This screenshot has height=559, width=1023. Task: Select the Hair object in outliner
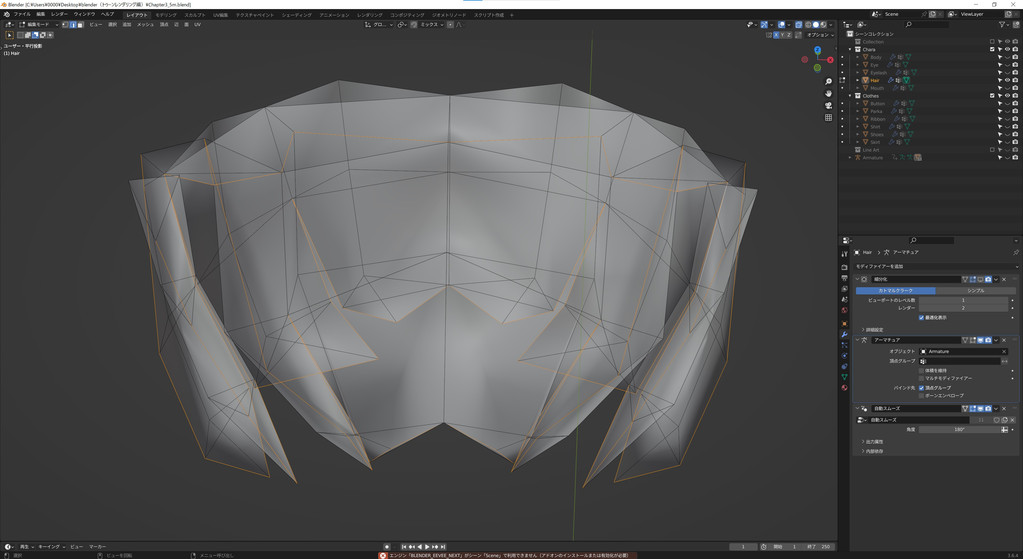click(875, 80)
